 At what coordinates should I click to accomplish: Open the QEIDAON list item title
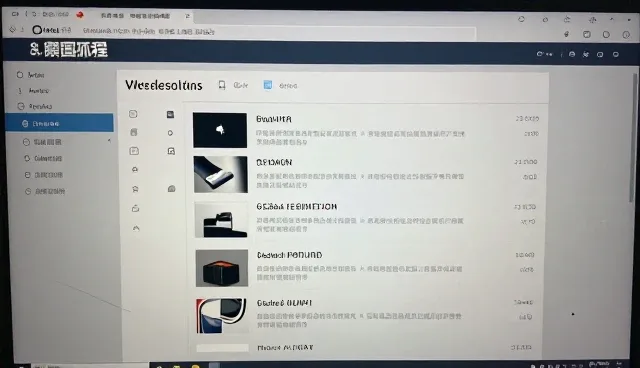pos(274,162)
